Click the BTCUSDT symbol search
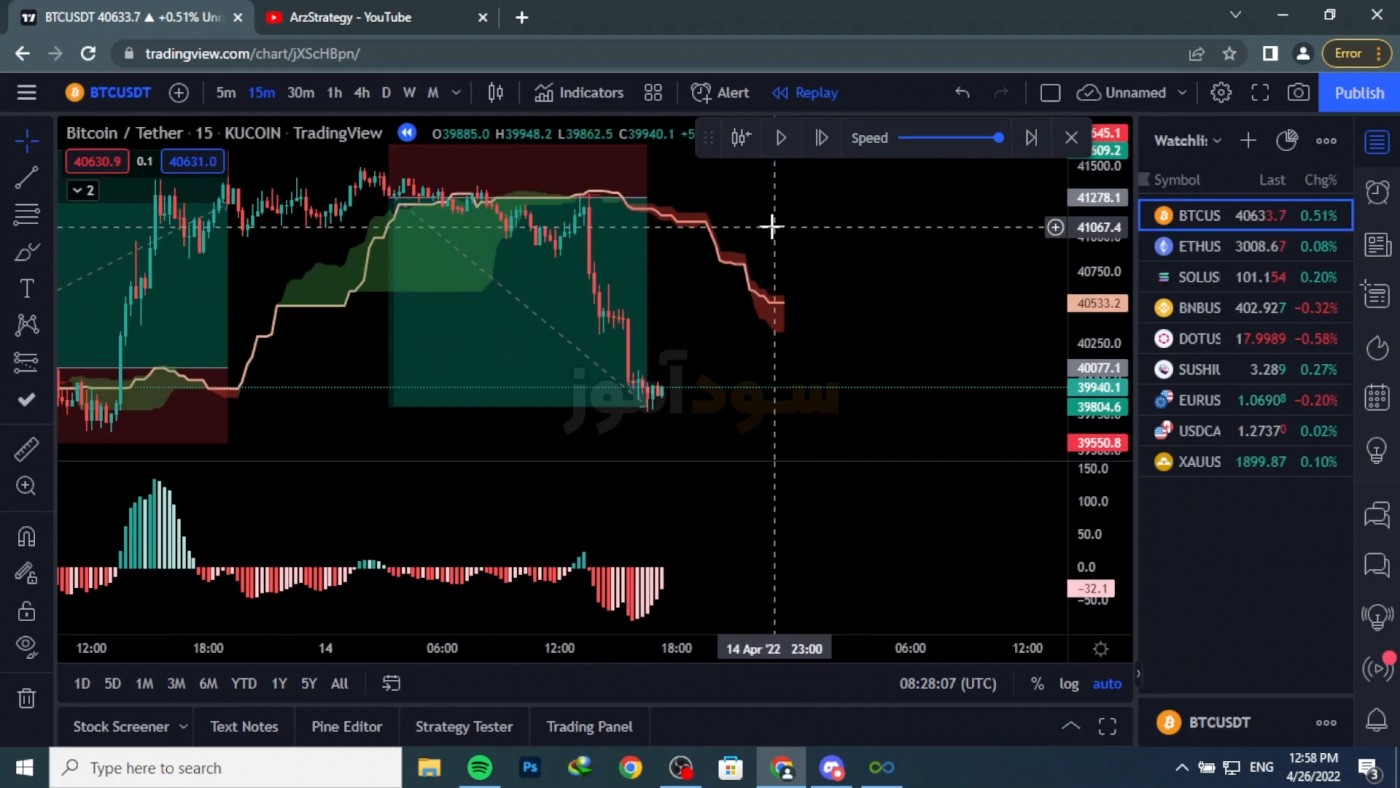Screen dimensions: 1400x788 tap(109, 92)
